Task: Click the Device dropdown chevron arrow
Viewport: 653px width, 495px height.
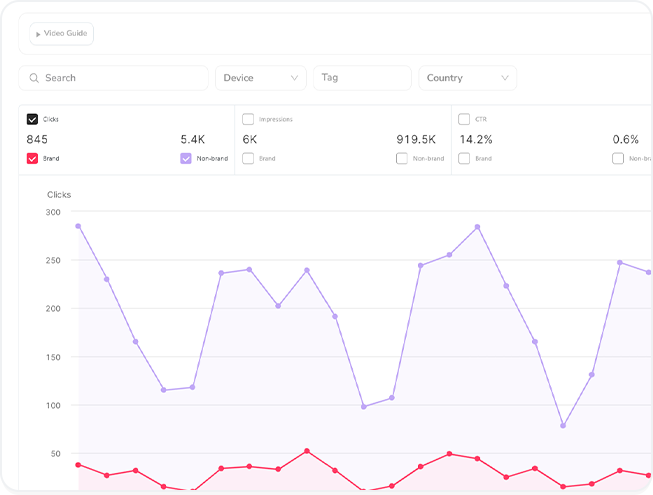Action: (295, 78)
